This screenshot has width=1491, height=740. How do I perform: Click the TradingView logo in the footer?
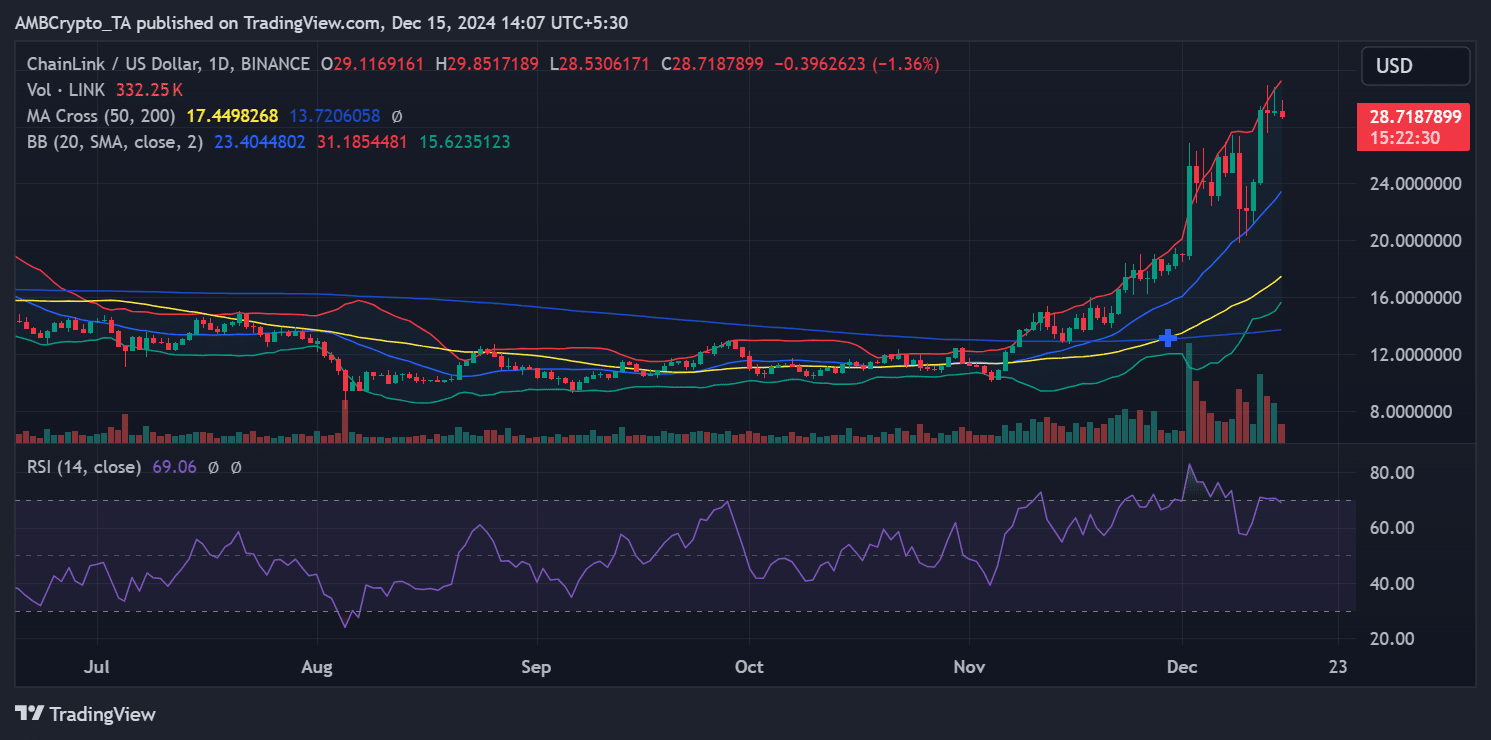pos(85,714)
